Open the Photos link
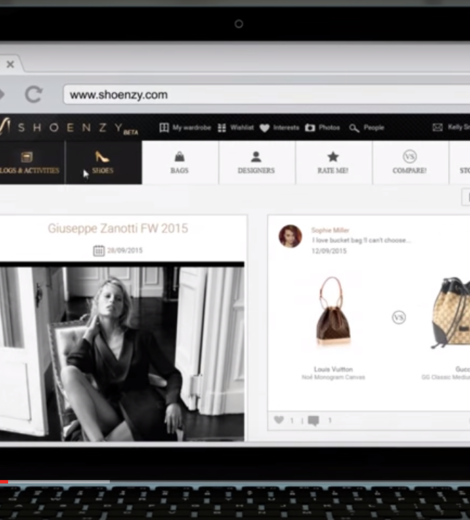 329,128
